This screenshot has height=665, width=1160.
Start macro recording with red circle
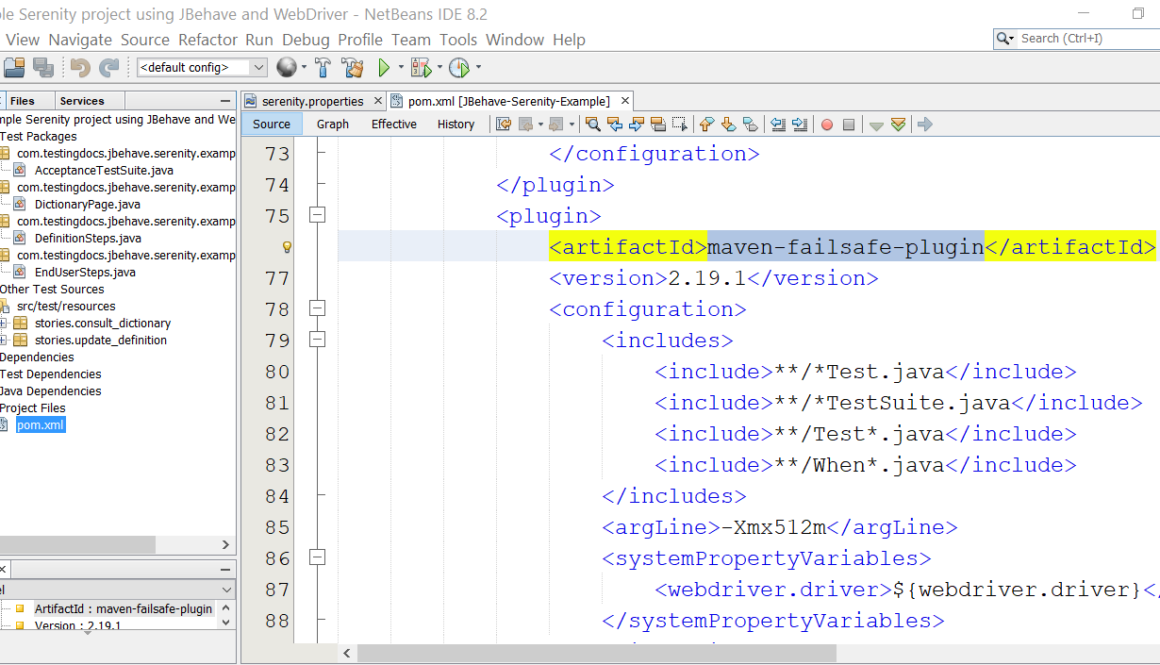[827, 124]
